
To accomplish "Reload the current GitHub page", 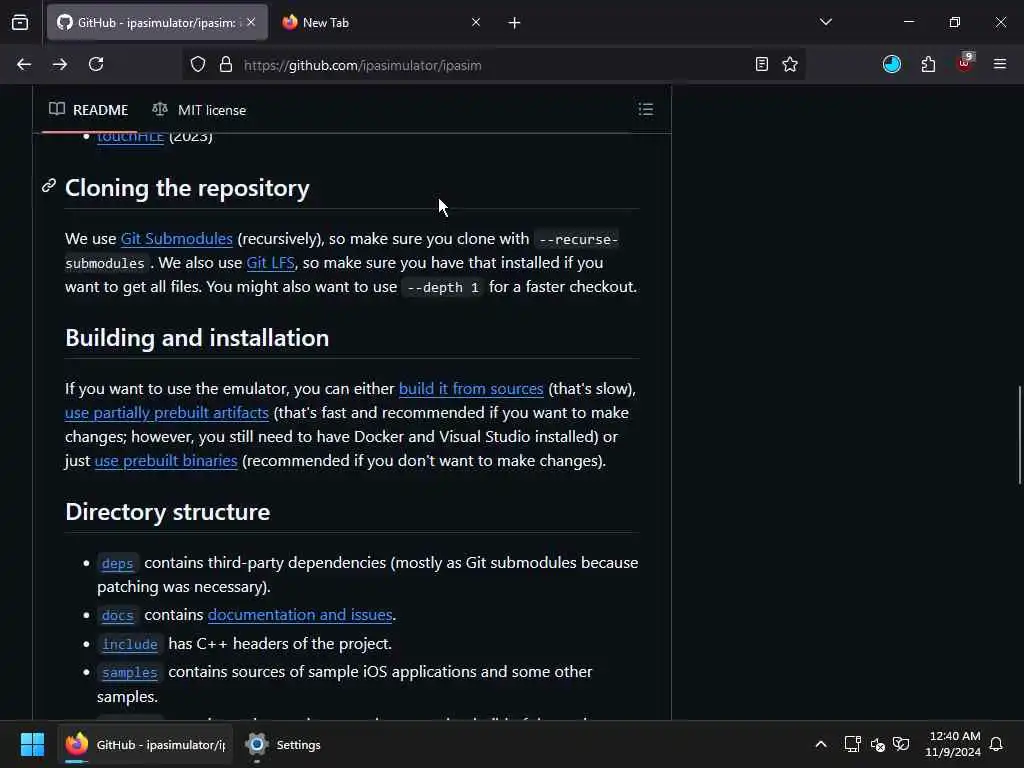I will [x=96, y=65].
